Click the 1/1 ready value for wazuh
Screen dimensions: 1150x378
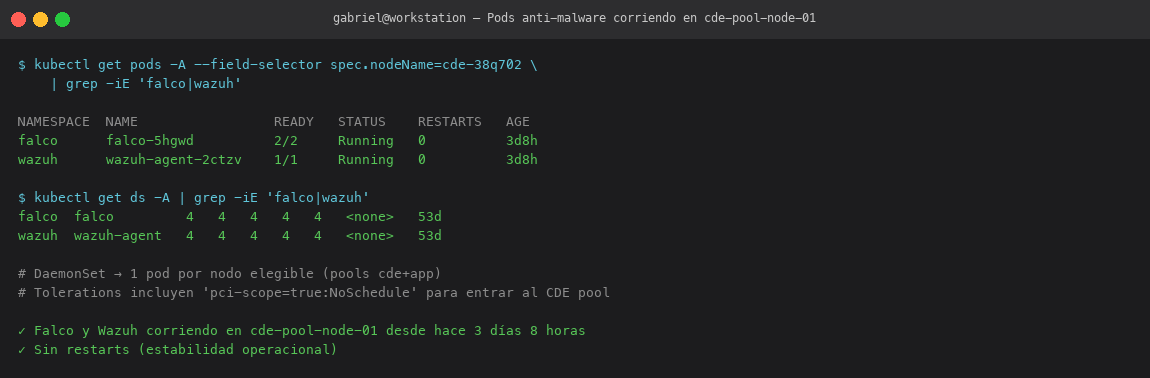285,160
